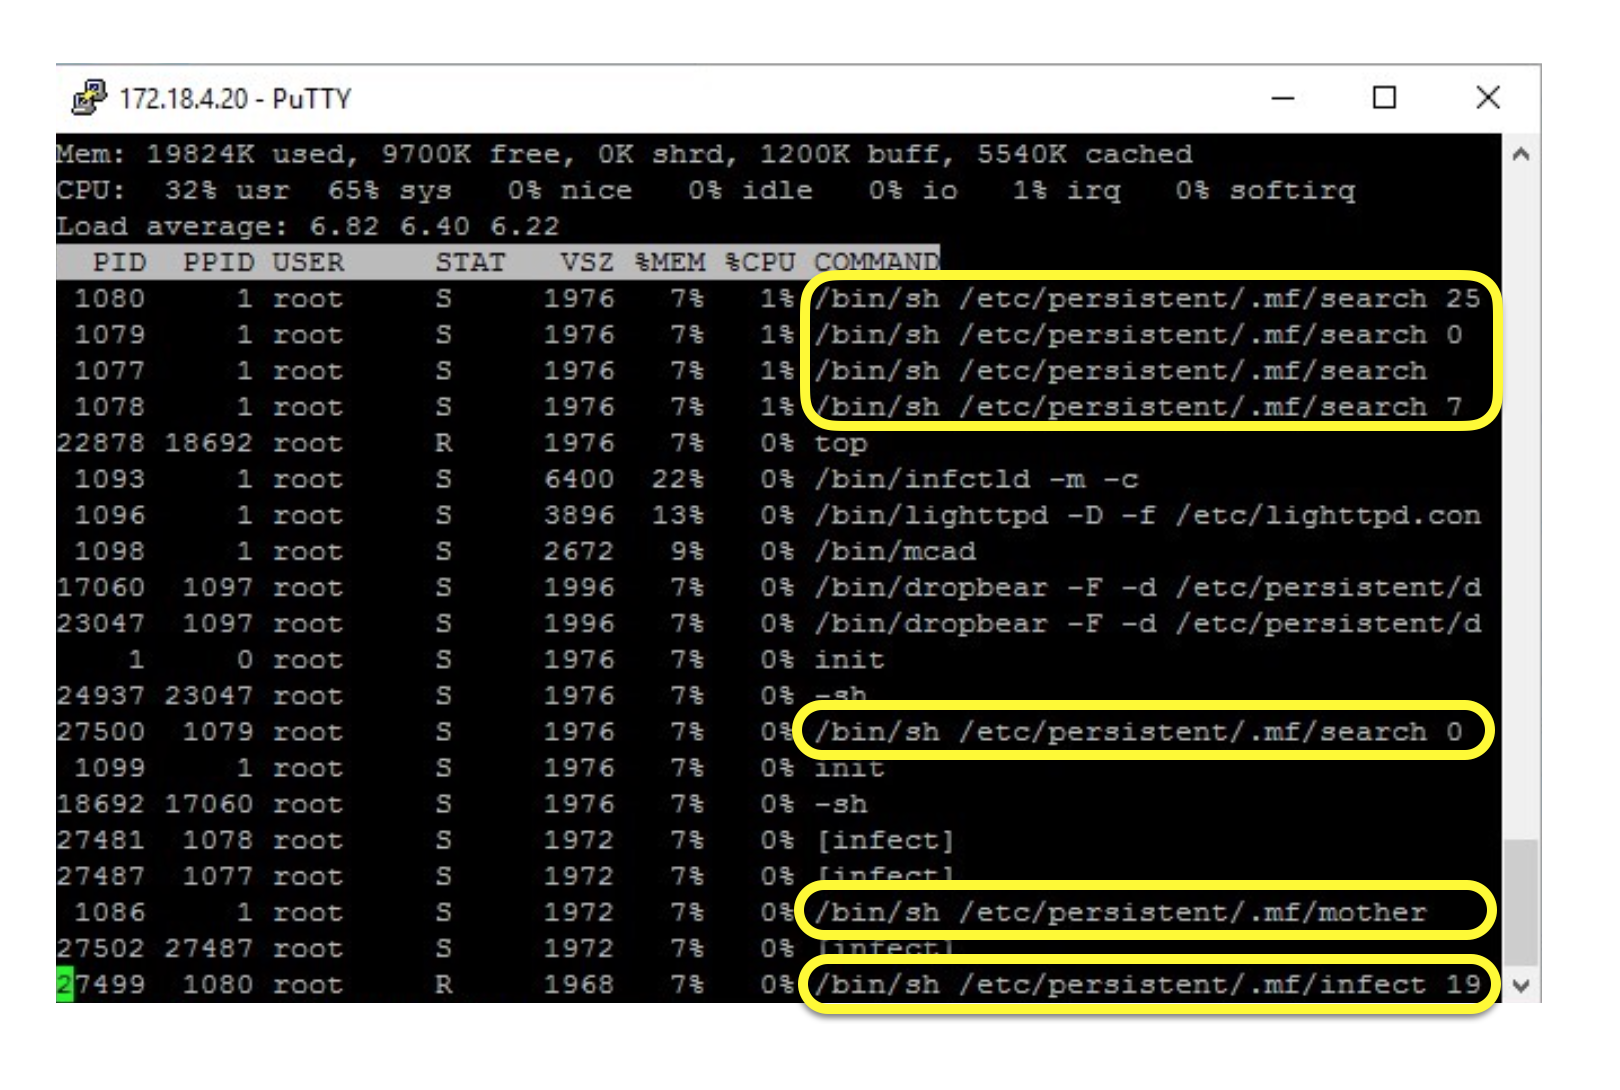Click the STAT column header

coord(470,262)
